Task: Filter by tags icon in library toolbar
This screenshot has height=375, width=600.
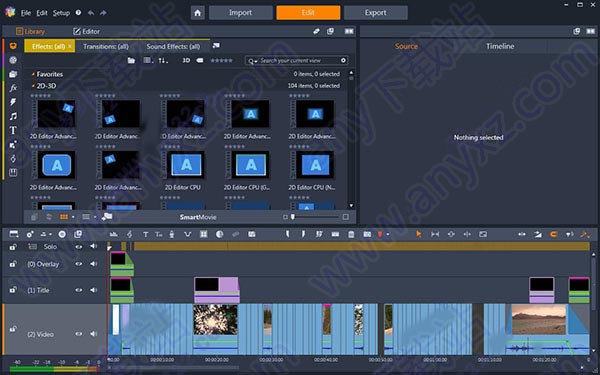Action: coord(200,60)
